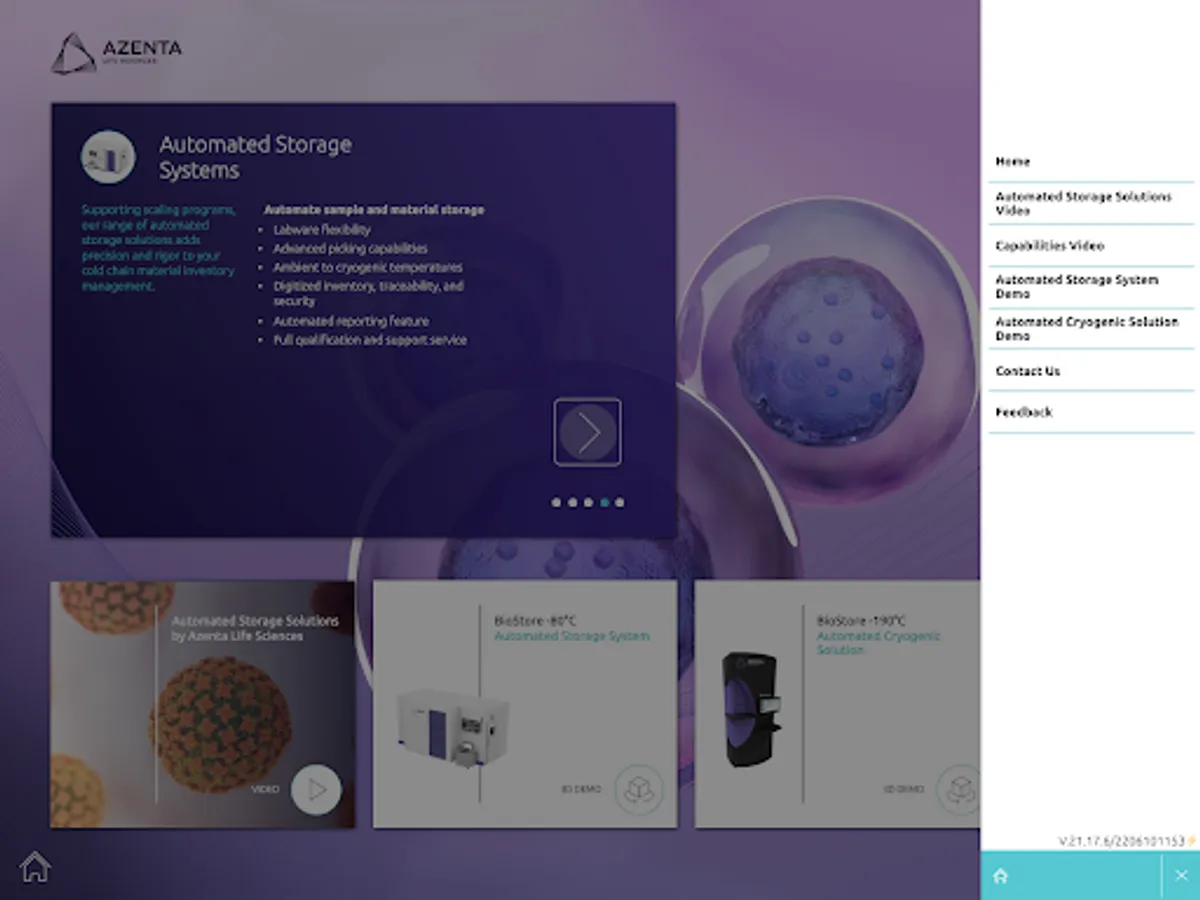This screenshot has width=1200, height=900.
Task: Open Automated Storage System Demo menu item
Action: point(1091,288)
